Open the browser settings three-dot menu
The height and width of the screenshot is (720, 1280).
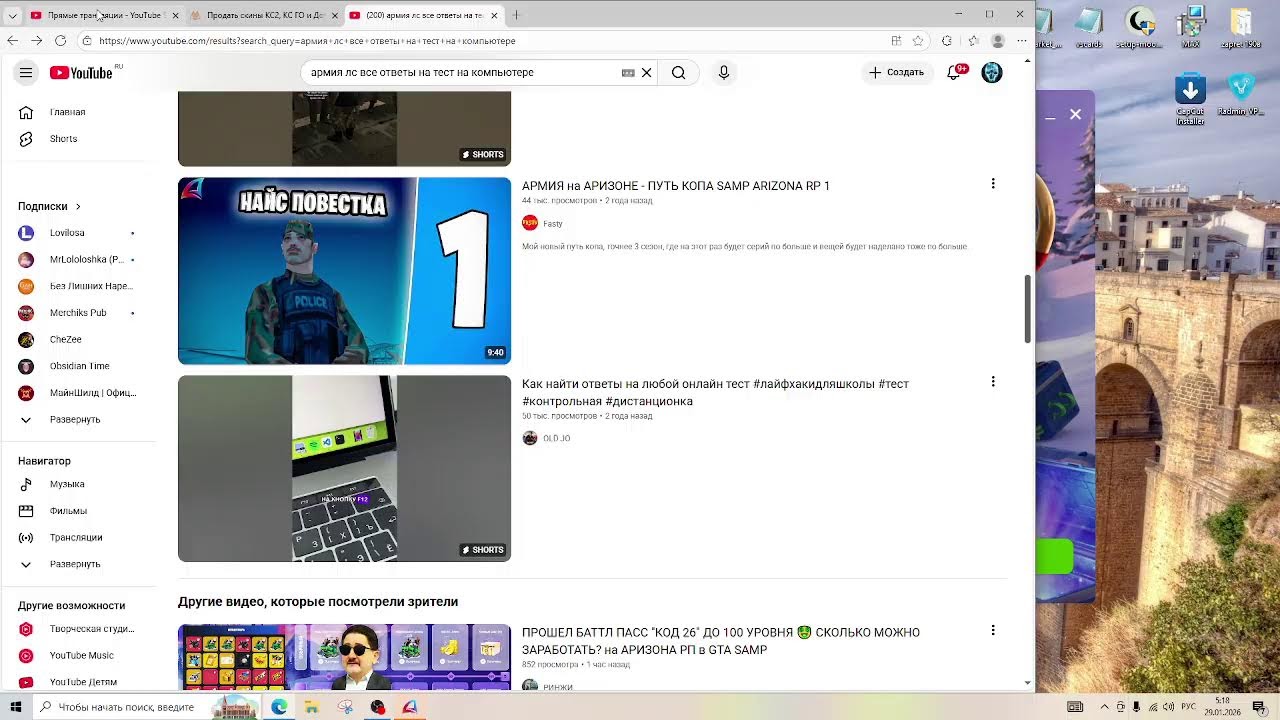tap(1021, 41)
